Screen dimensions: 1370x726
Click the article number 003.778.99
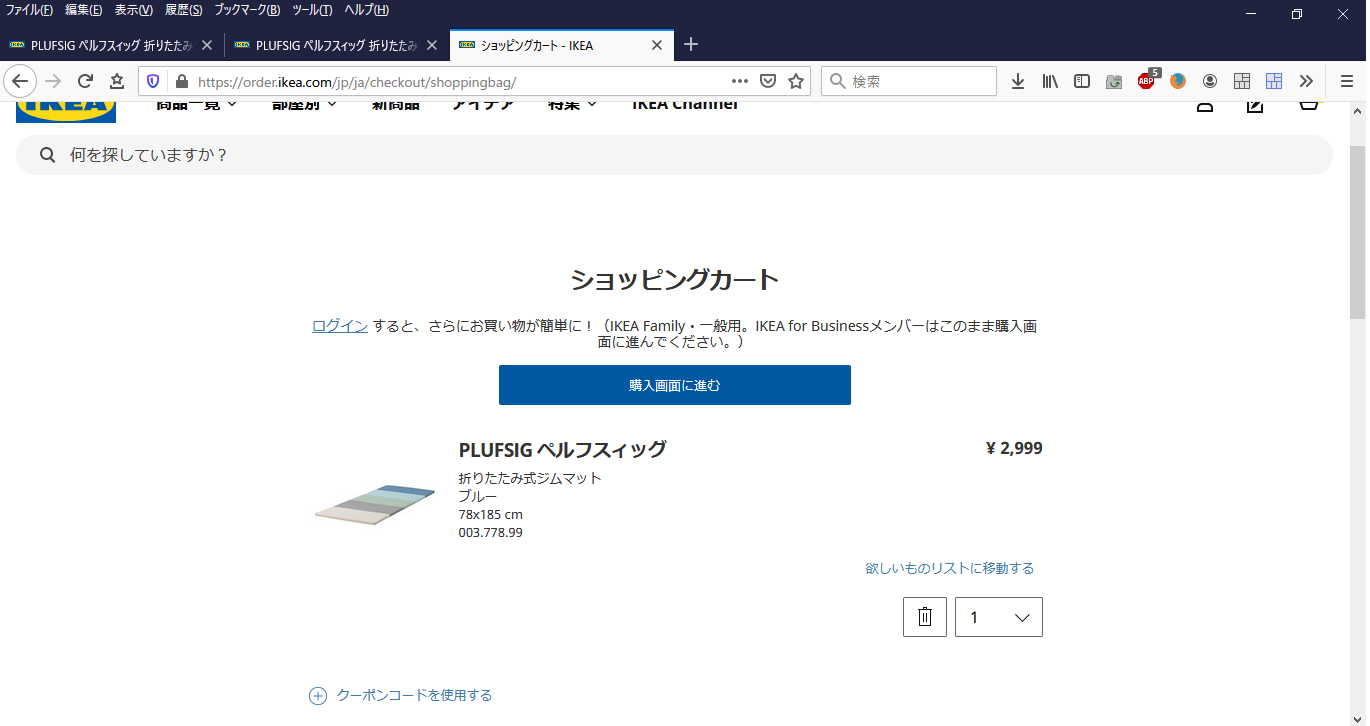click(x=491, y=532)
